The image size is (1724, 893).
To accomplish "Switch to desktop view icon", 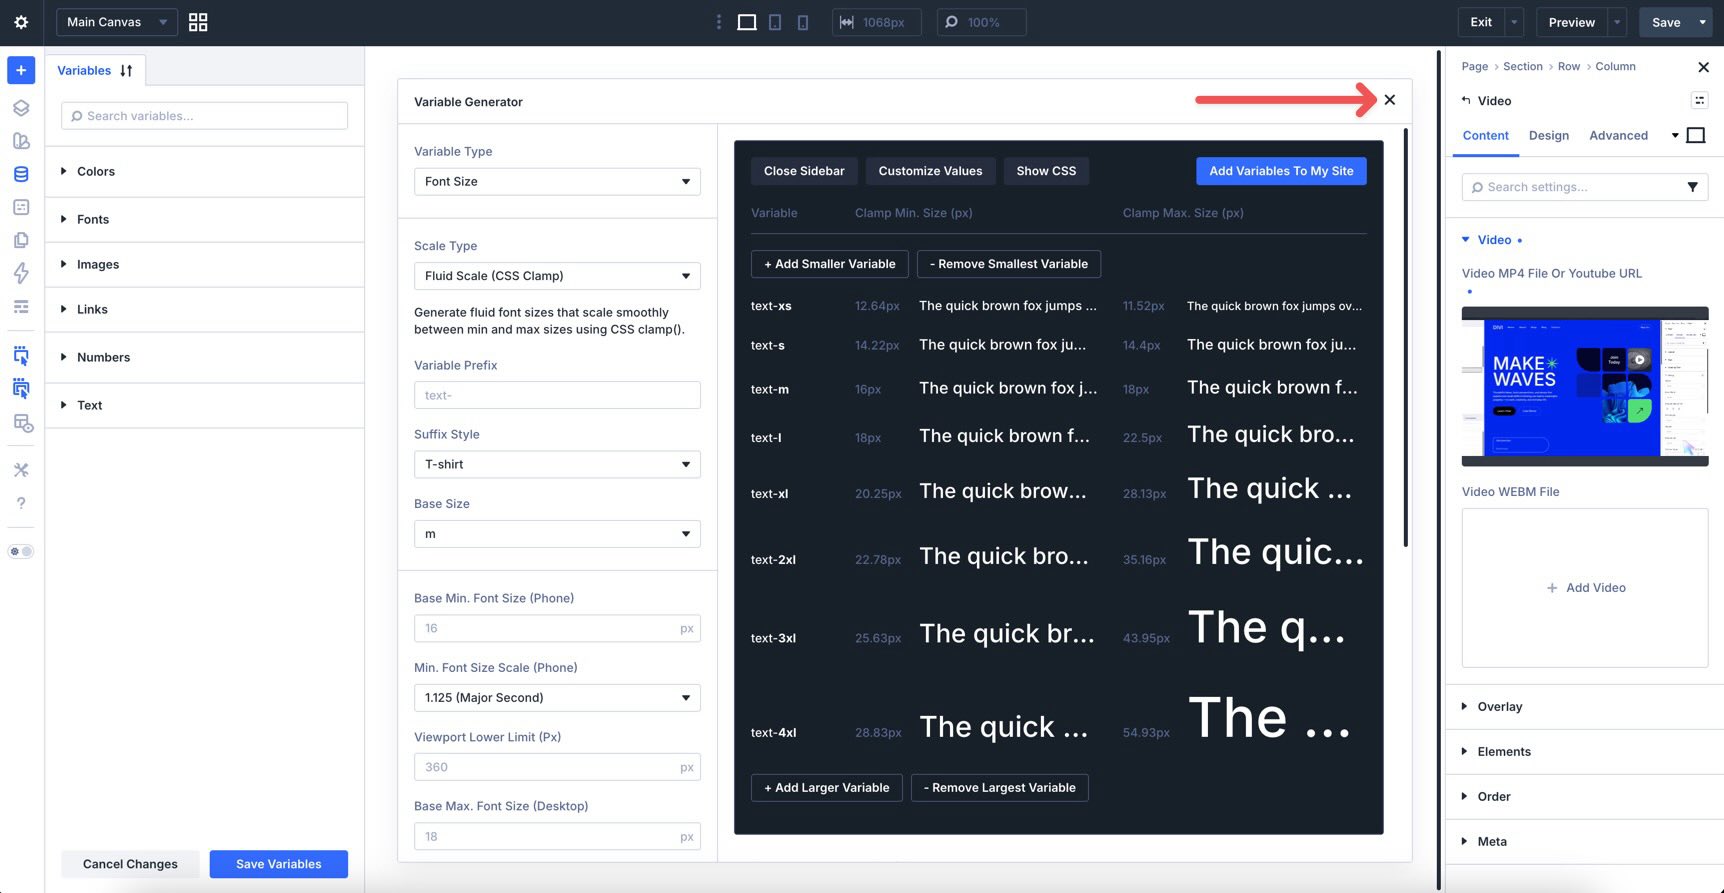I will click(x=747, y=22).
